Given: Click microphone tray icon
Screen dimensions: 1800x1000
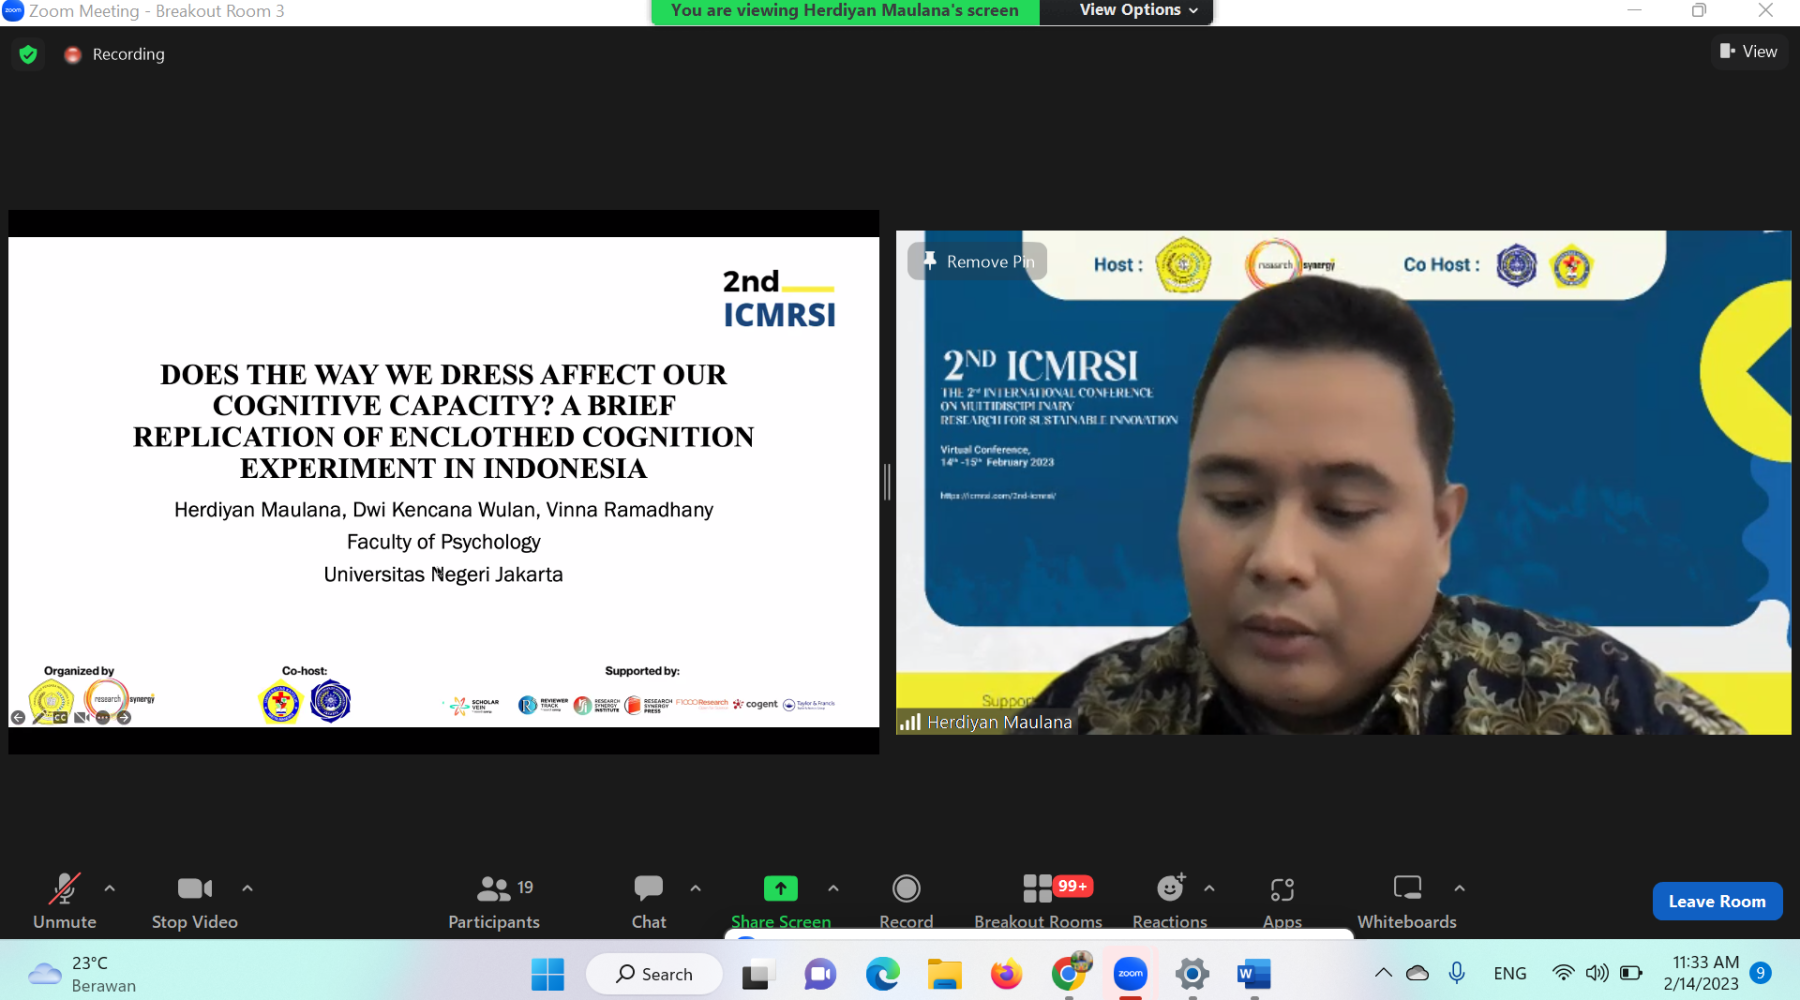Looking at the screenshot, I should 1457,973.
